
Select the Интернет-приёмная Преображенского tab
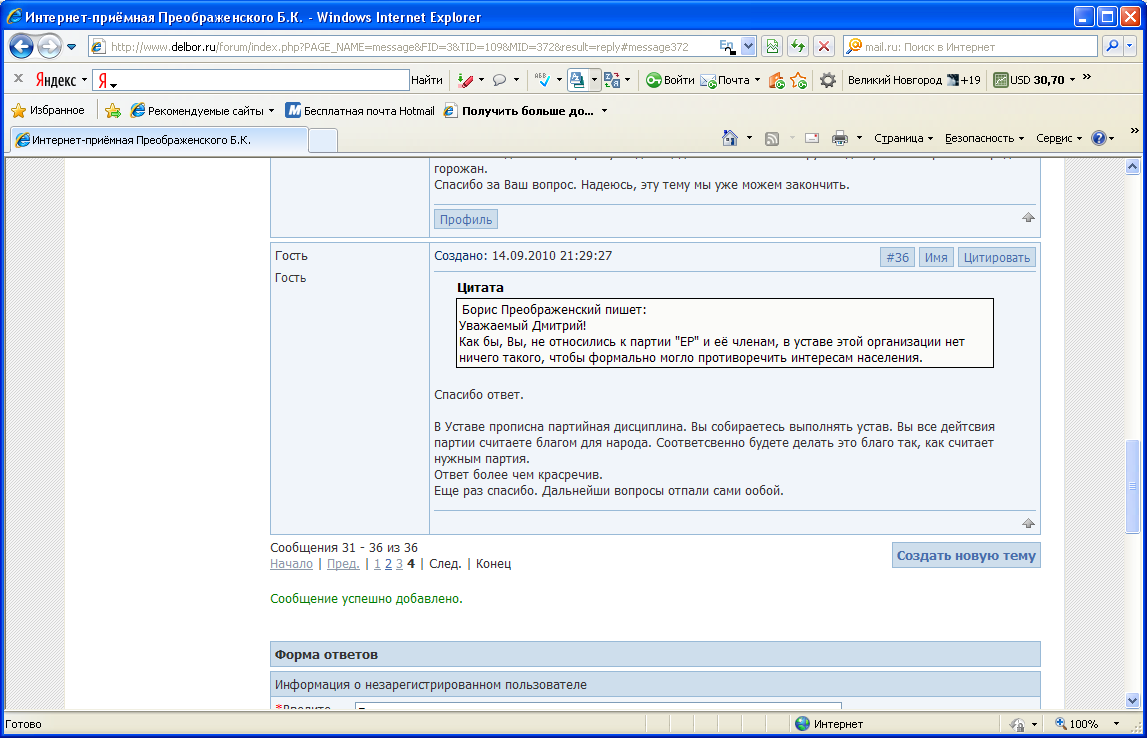[159, 140]
